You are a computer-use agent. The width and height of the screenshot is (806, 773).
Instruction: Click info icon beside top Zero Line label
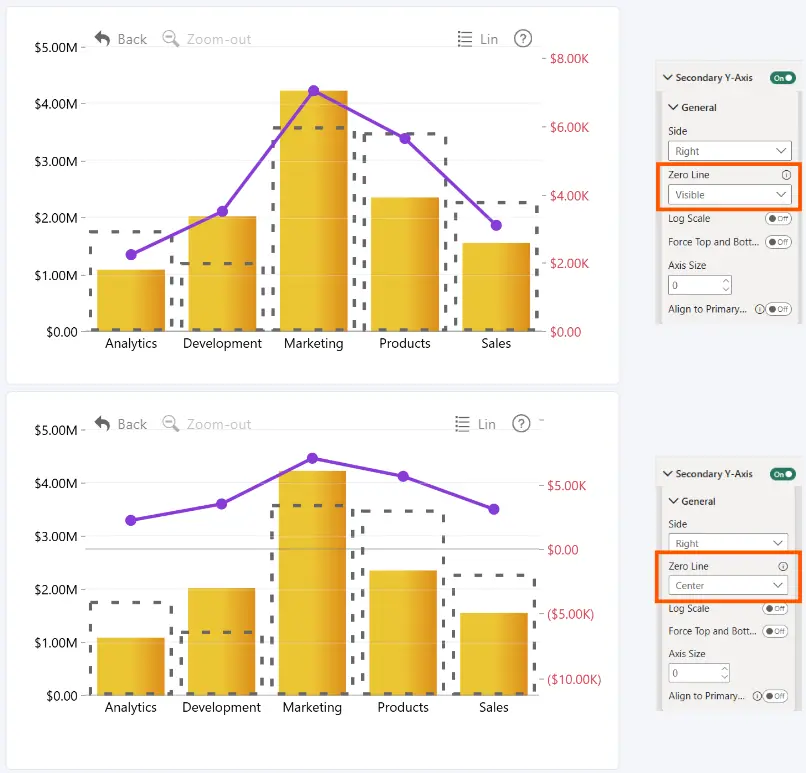coord(786,175)
